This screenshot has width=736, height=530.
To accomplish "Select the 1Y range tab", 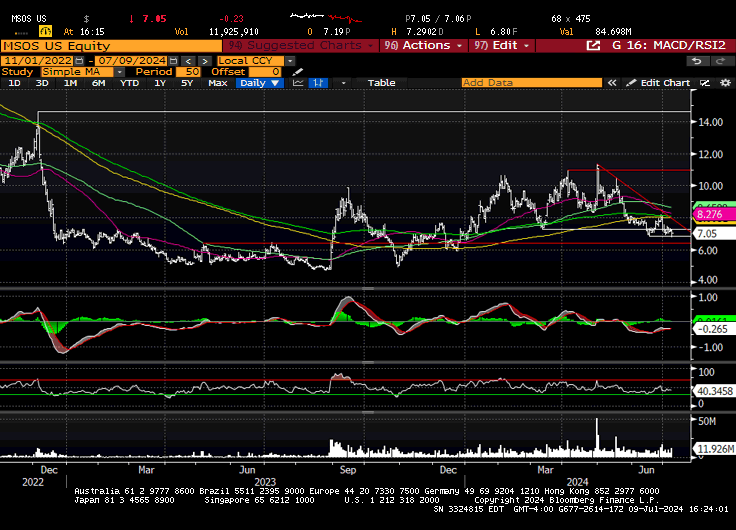I will tap(160, 83).
